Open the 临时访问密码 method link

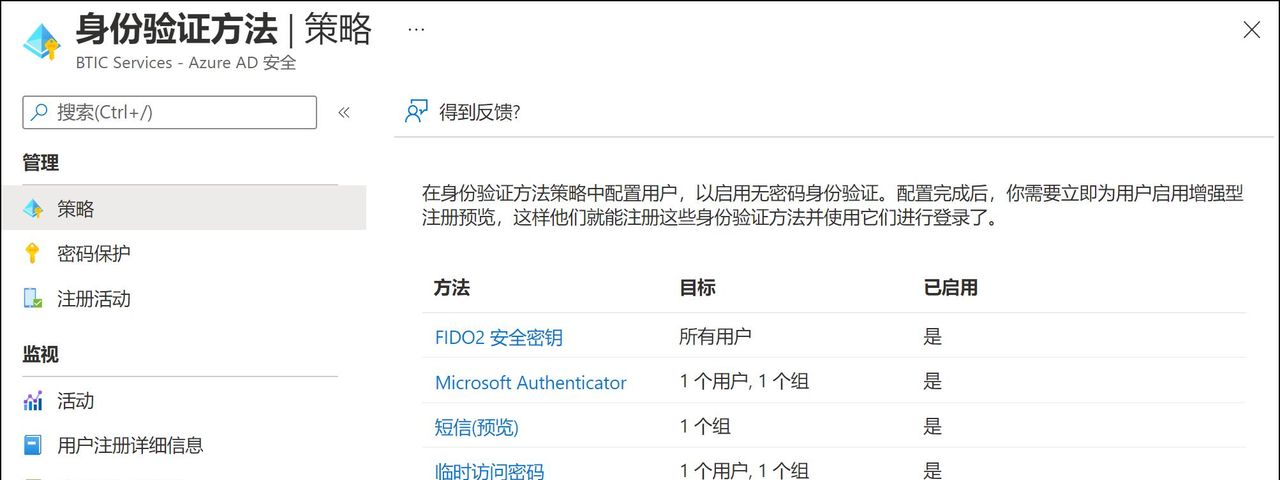click(489, 470)
